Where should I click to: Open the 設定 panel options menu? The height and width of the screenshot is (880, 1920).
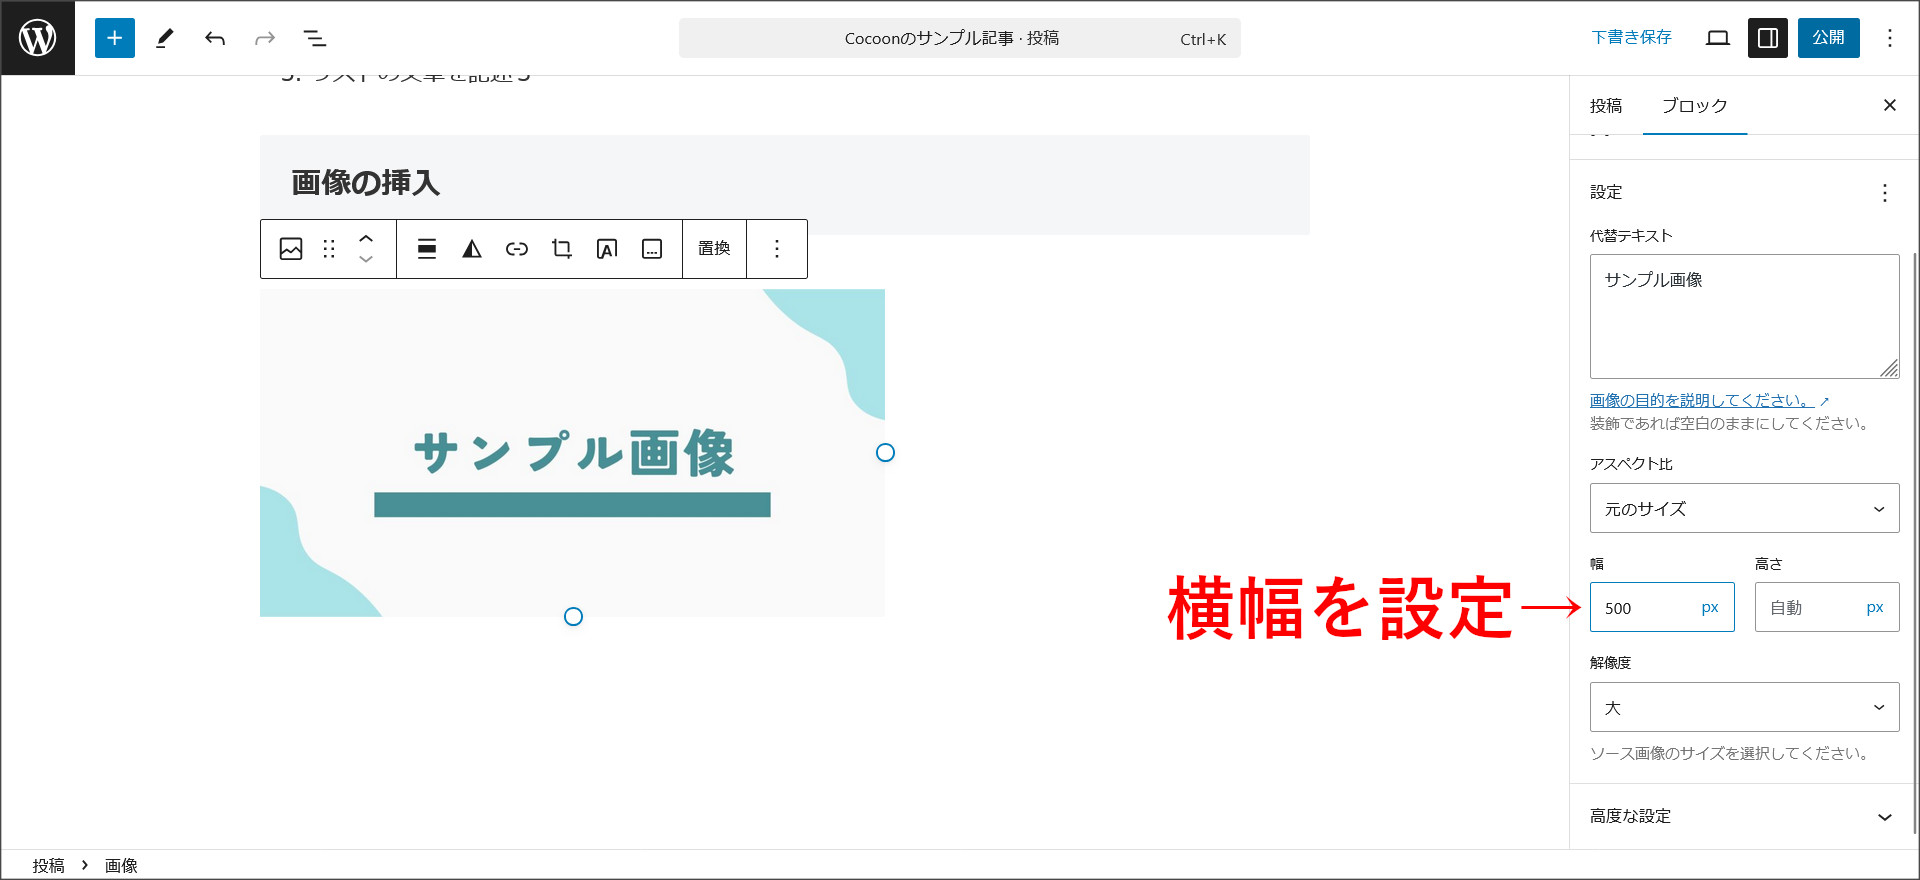coord(1885,193)
